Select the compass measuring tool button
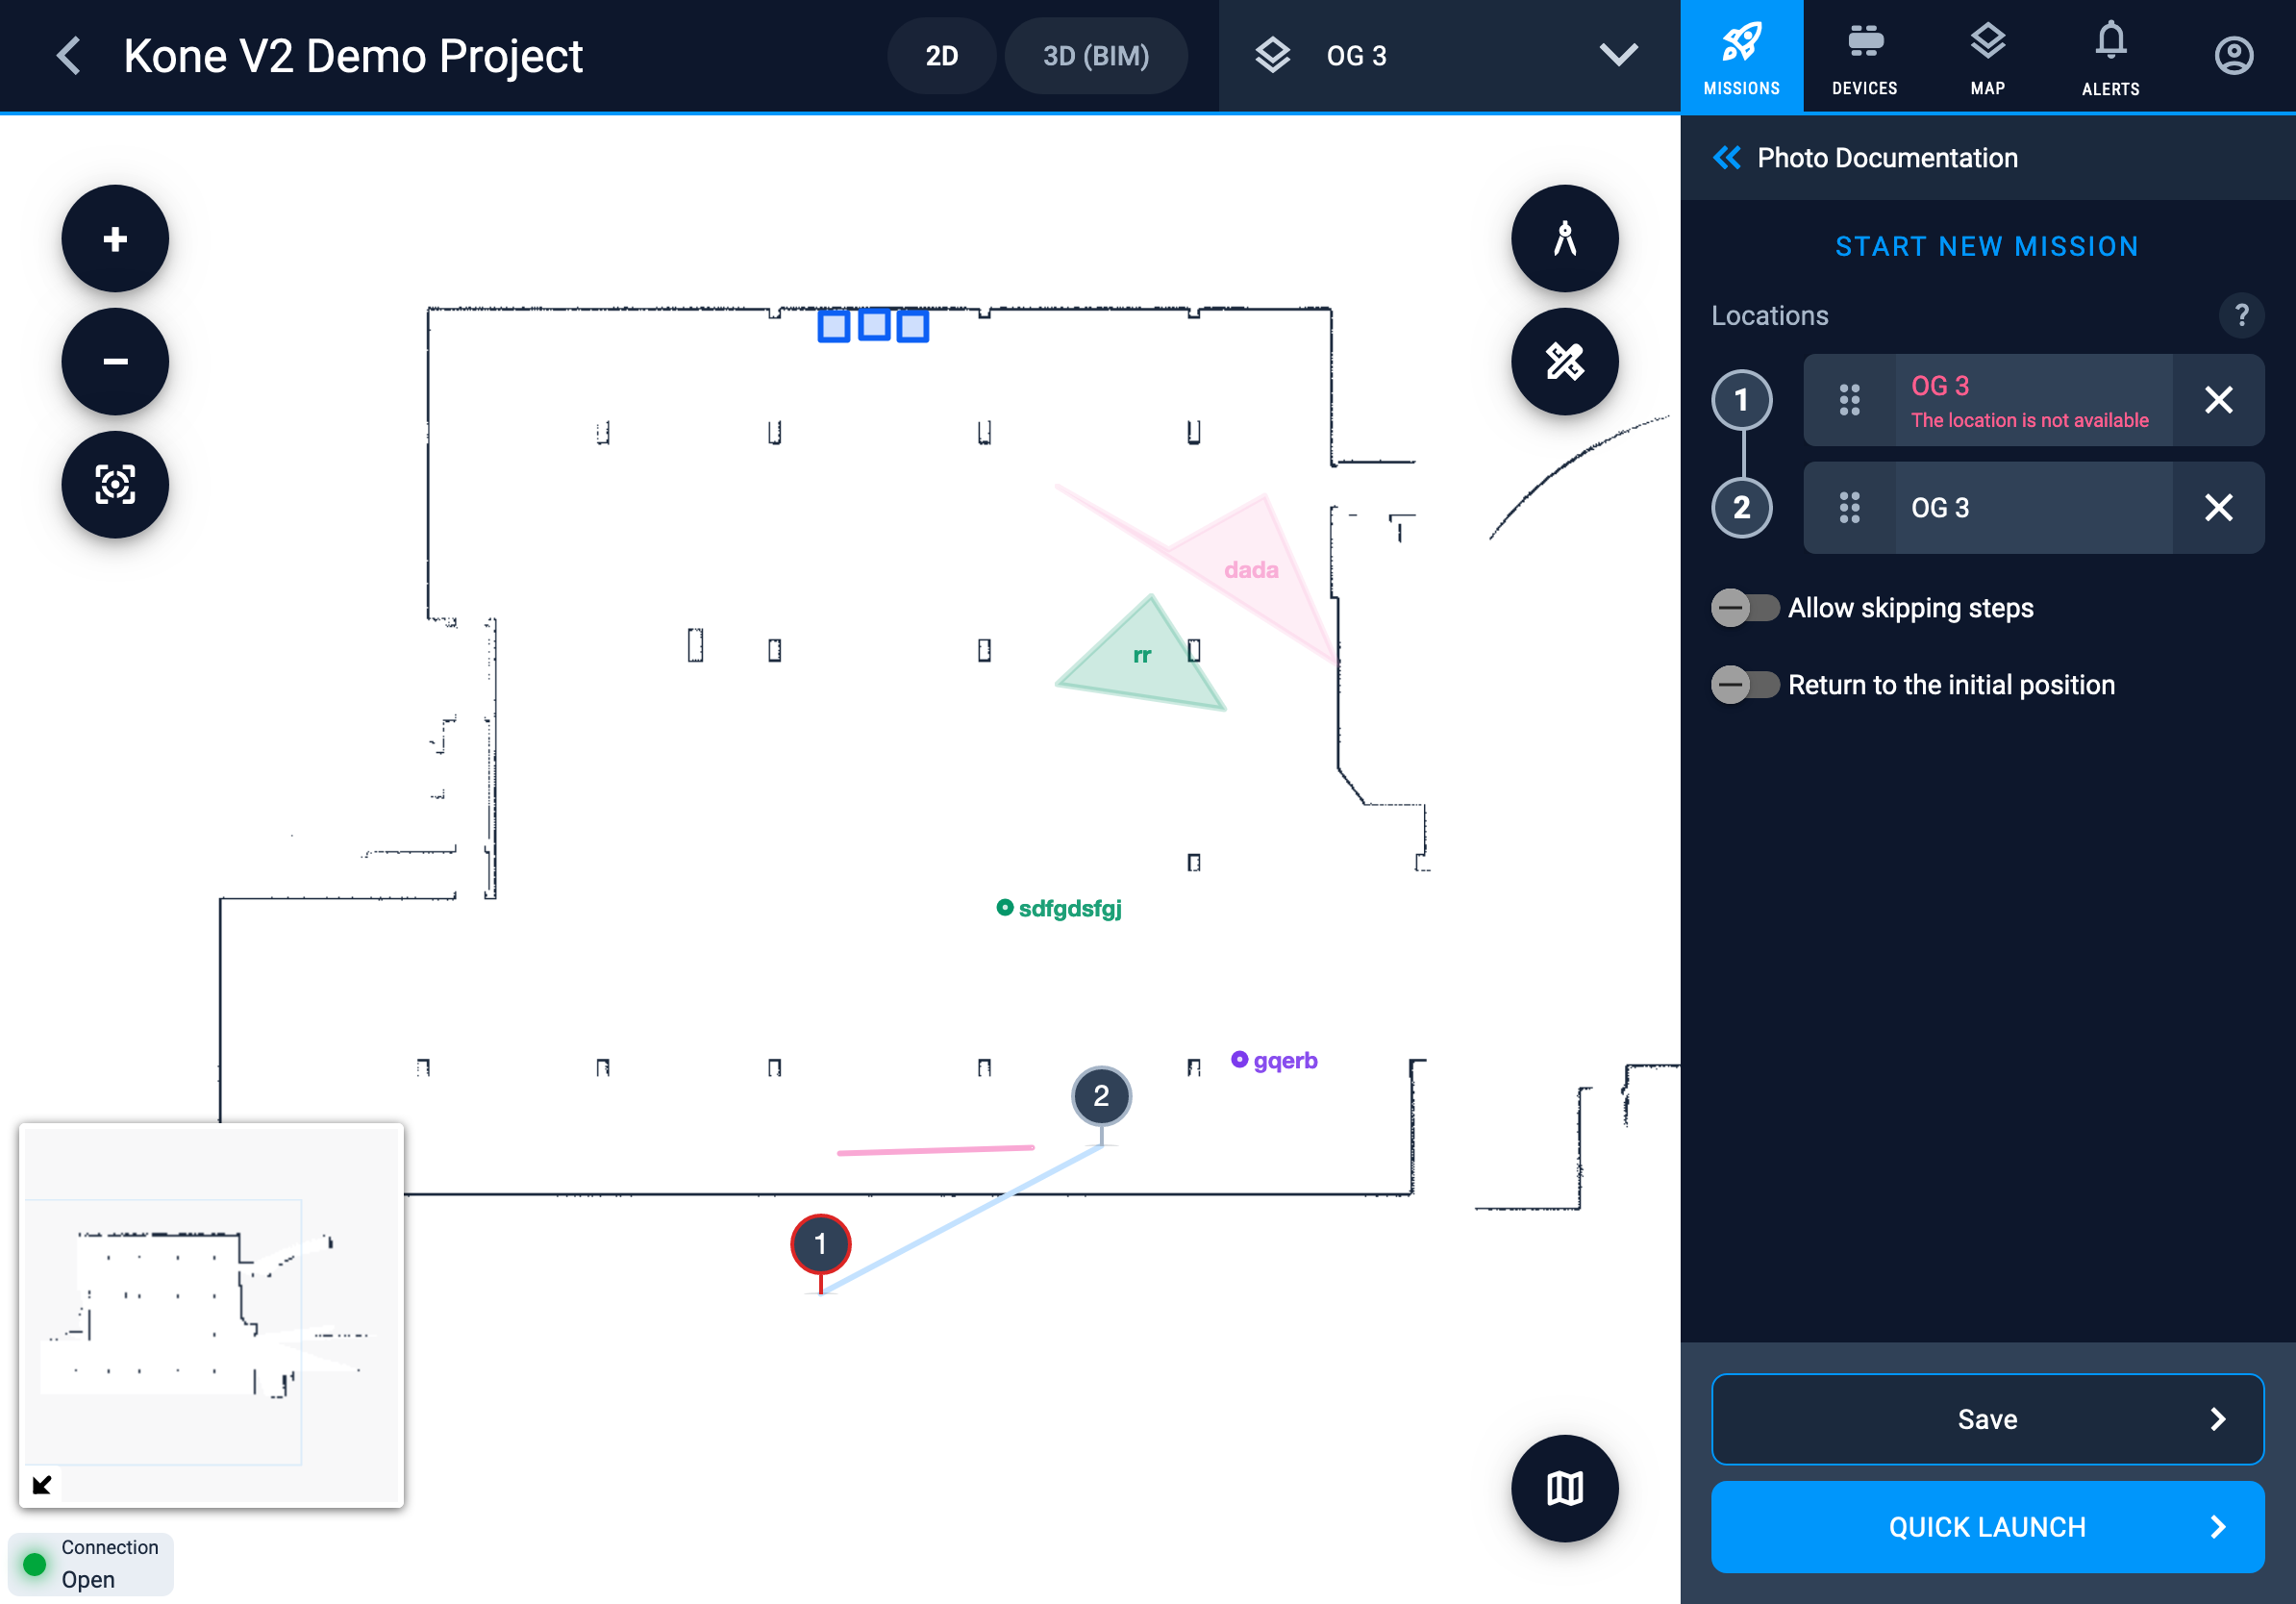Image resolution: width=2296 pixels, height=1604 pixels. (1564, 239)
